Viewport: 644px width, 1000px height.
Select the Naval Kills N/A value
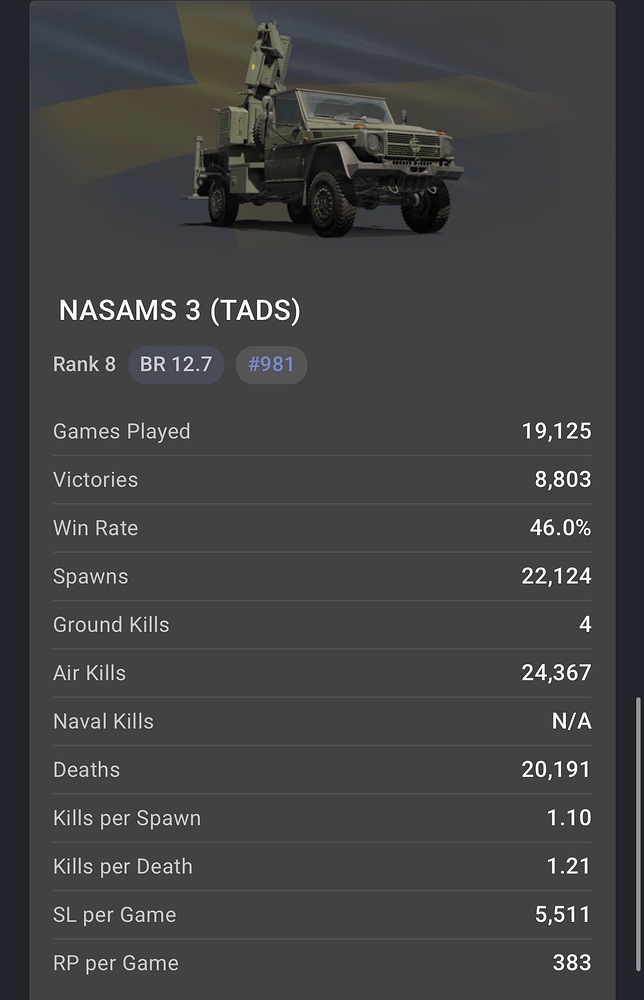tap(571, 721)
